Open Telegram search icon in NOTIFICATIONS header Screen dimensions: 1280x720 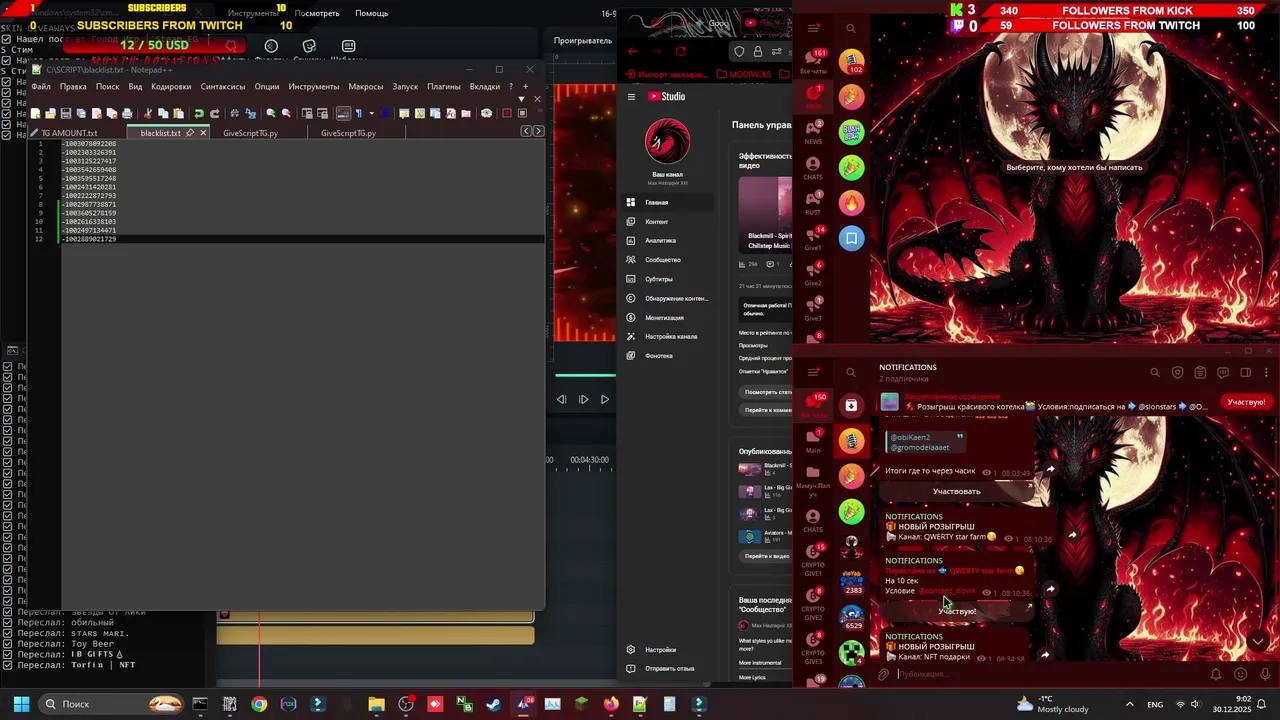point(1155,373)
